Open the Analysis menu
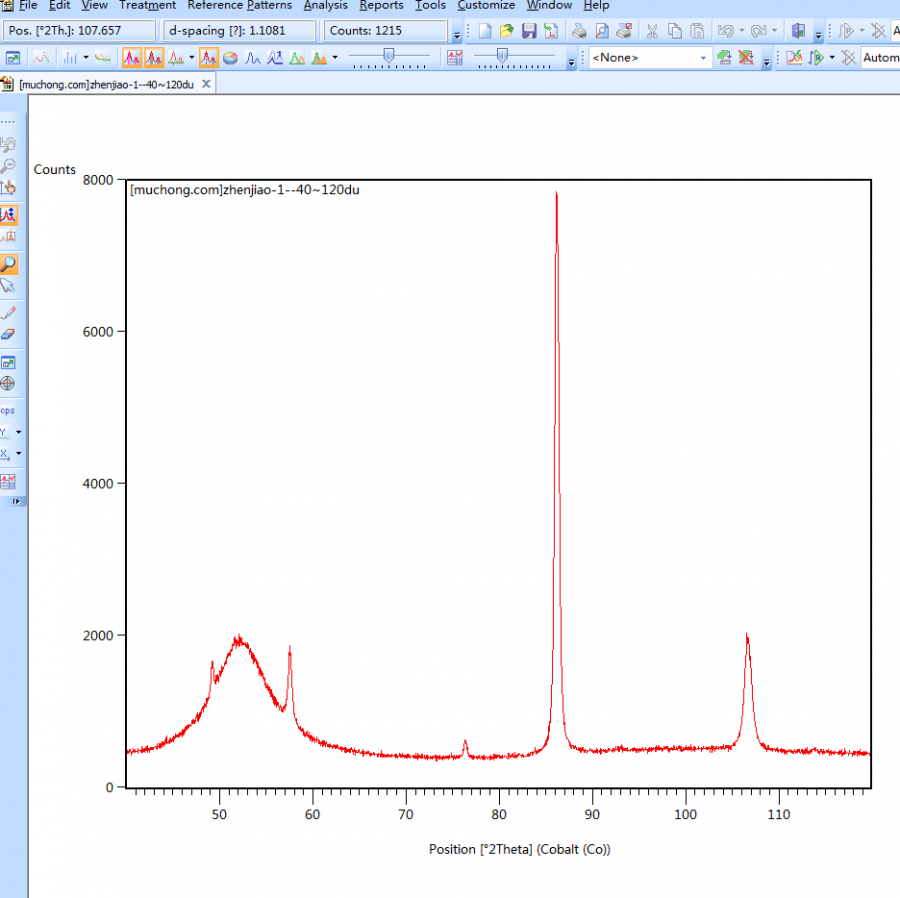 click(x=325, y=5)
